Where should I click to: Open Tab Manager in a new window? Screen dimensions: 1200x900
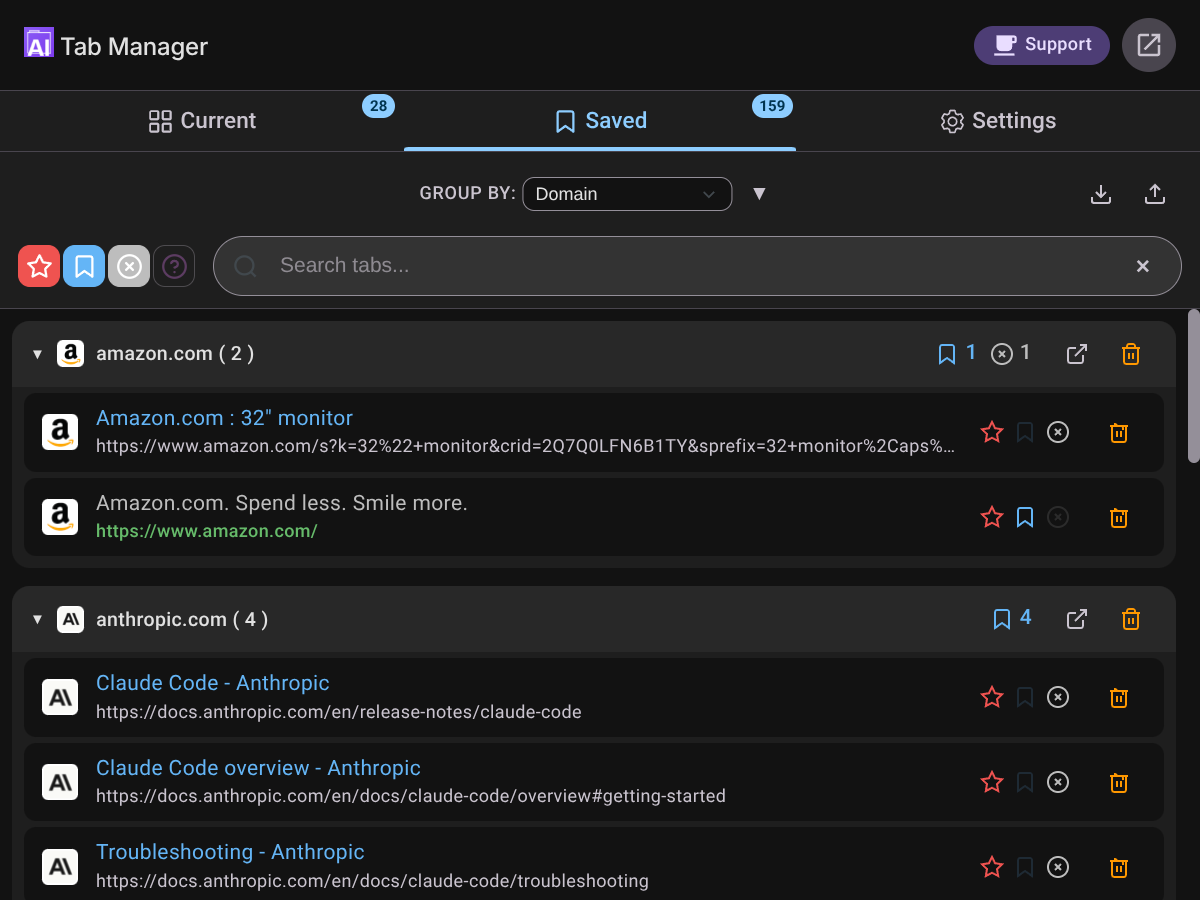(x=1149, y=45)
